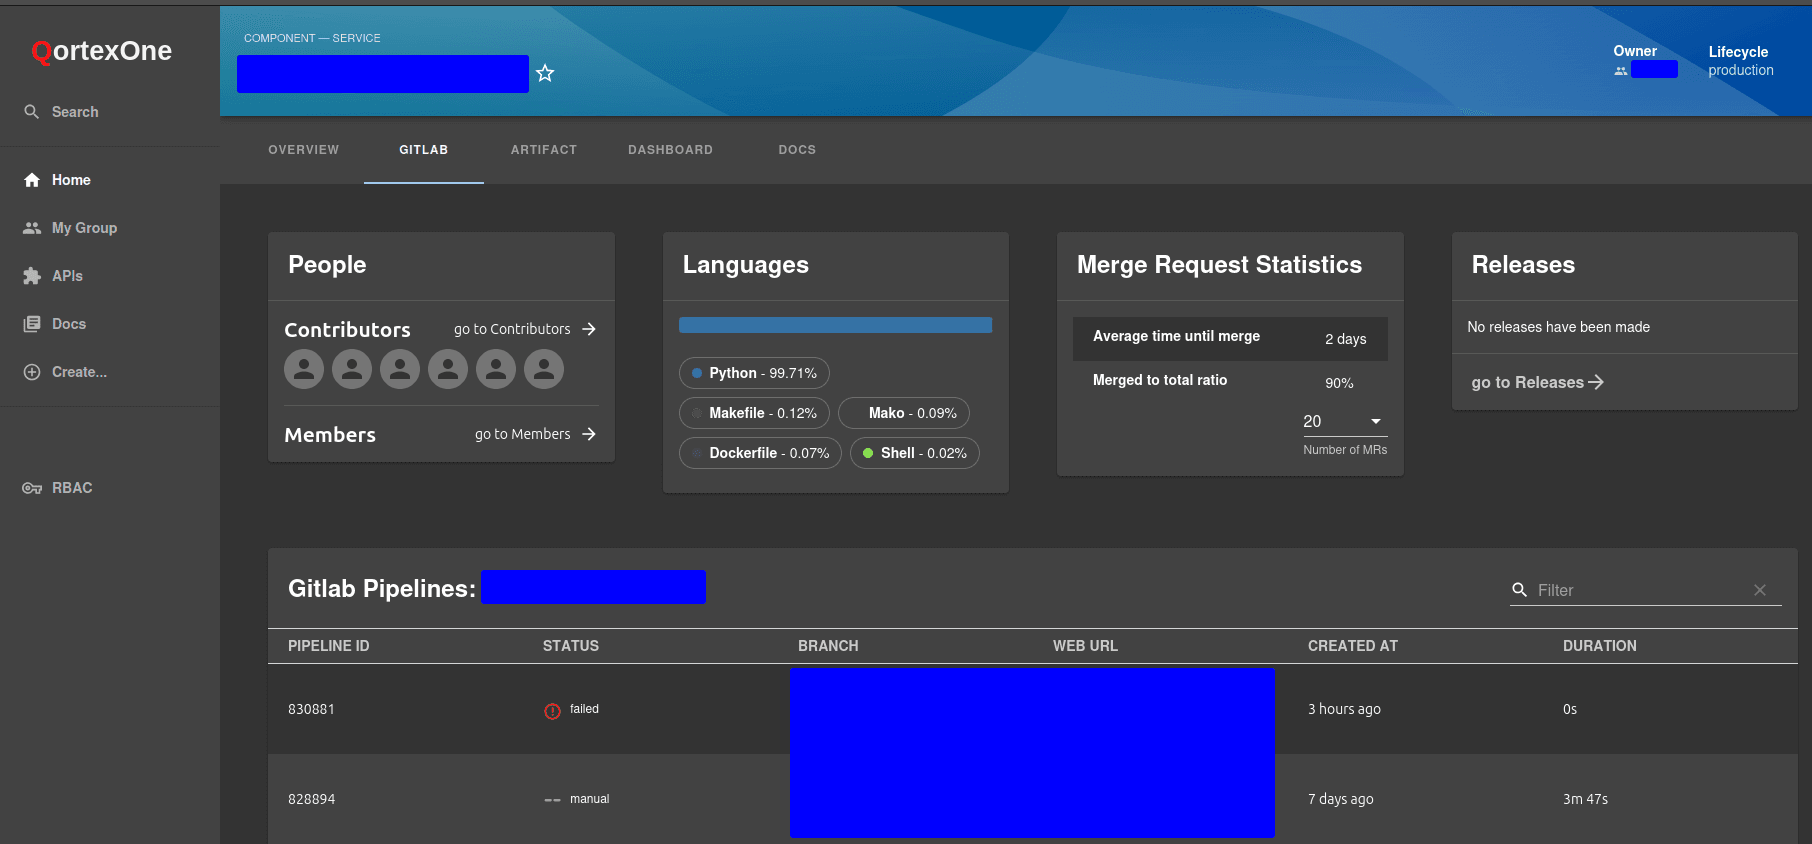Sort by the Duration column header
Image resolution: width=1812 pixels, height=844 pixels.
[1600, 646]
